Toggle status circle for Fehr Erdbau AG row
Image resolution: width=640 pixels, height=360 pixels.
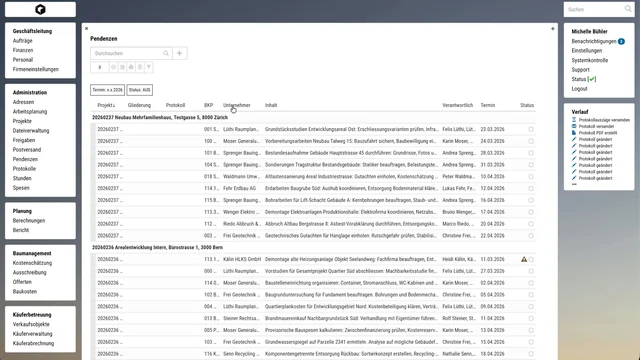point(531,189)
